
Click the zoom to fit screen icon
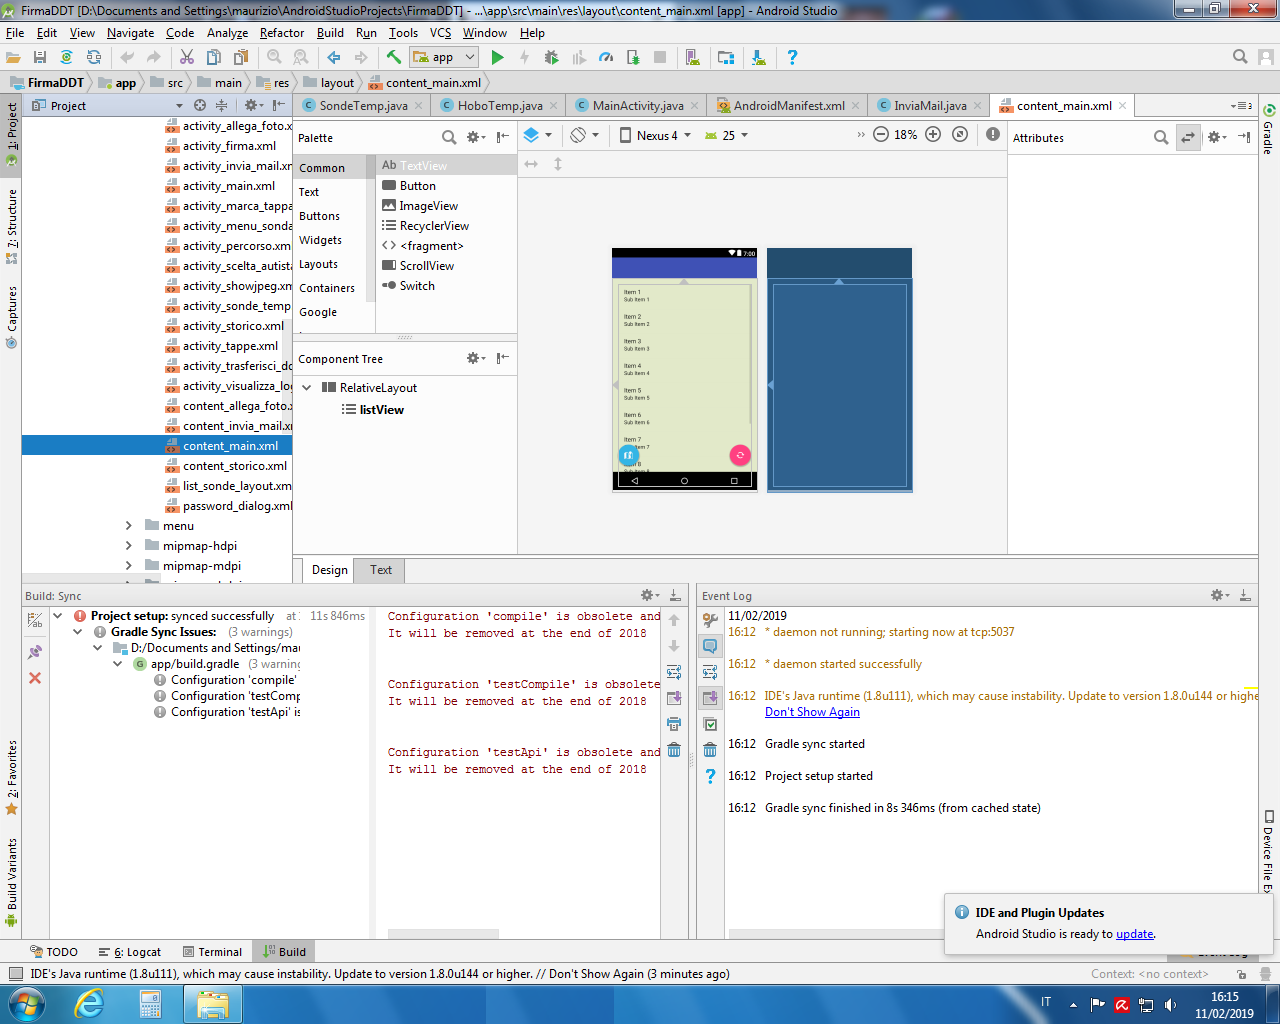(960, 134)
